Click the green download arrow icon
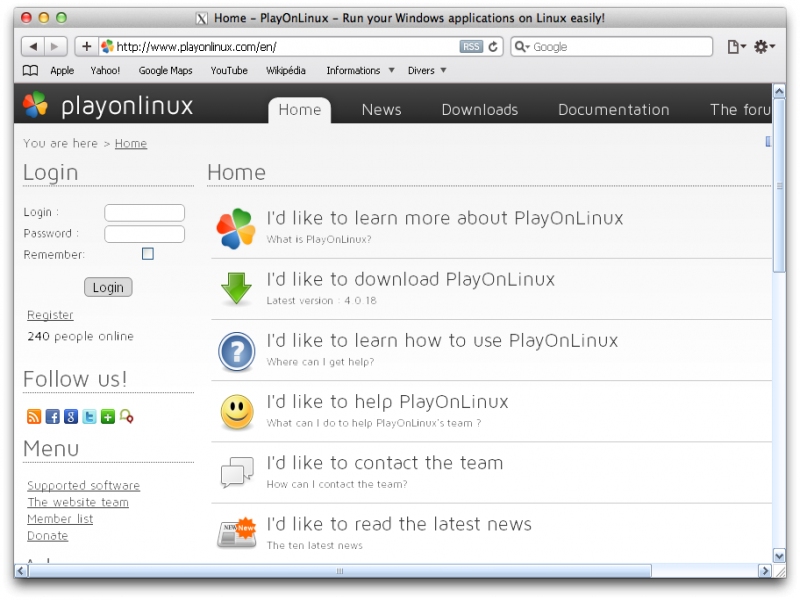 click(236, 289)
